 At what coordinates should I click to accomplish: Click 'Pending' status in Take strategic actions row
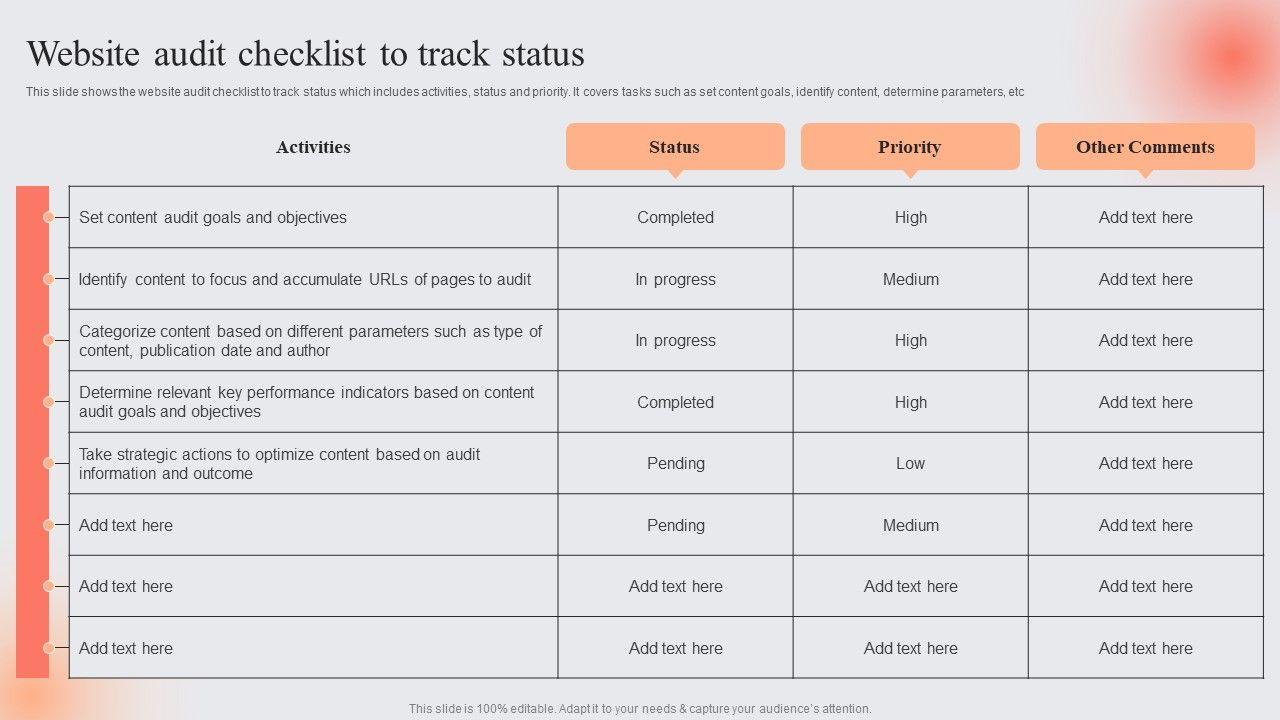675,463
